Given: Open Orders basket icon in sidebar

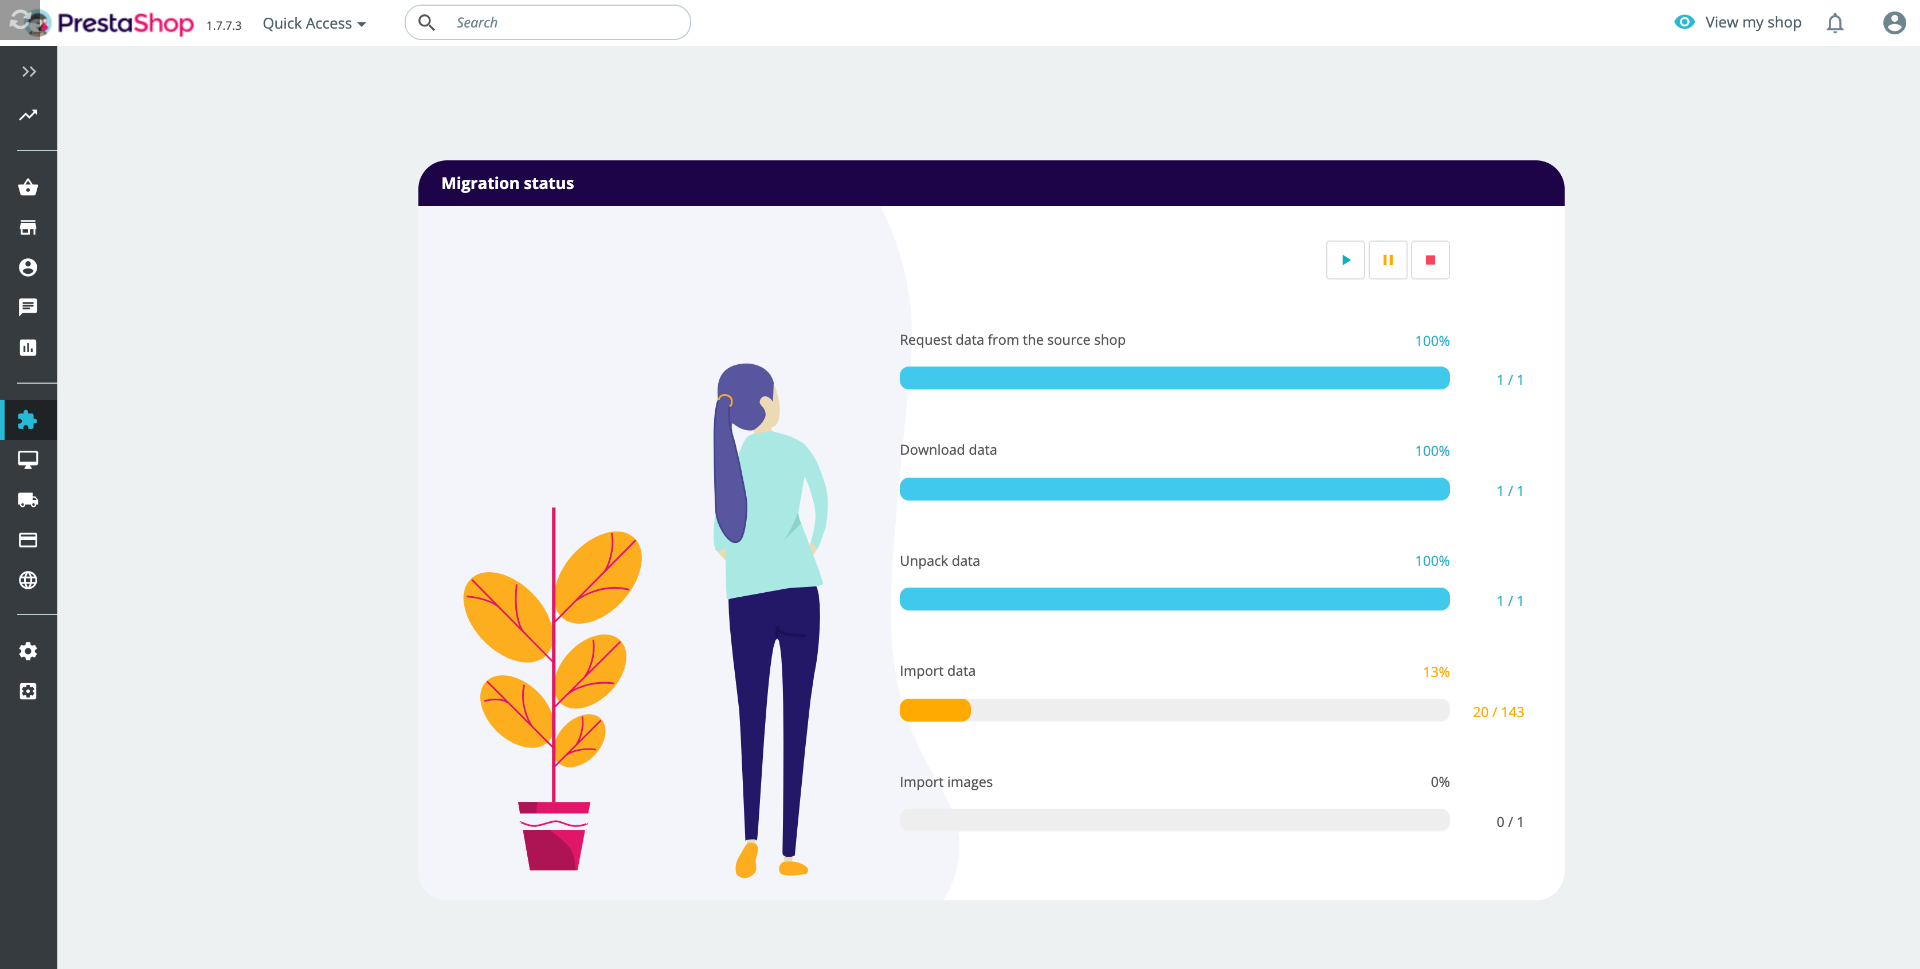Looking at the screenshot, I should point(28,187).
